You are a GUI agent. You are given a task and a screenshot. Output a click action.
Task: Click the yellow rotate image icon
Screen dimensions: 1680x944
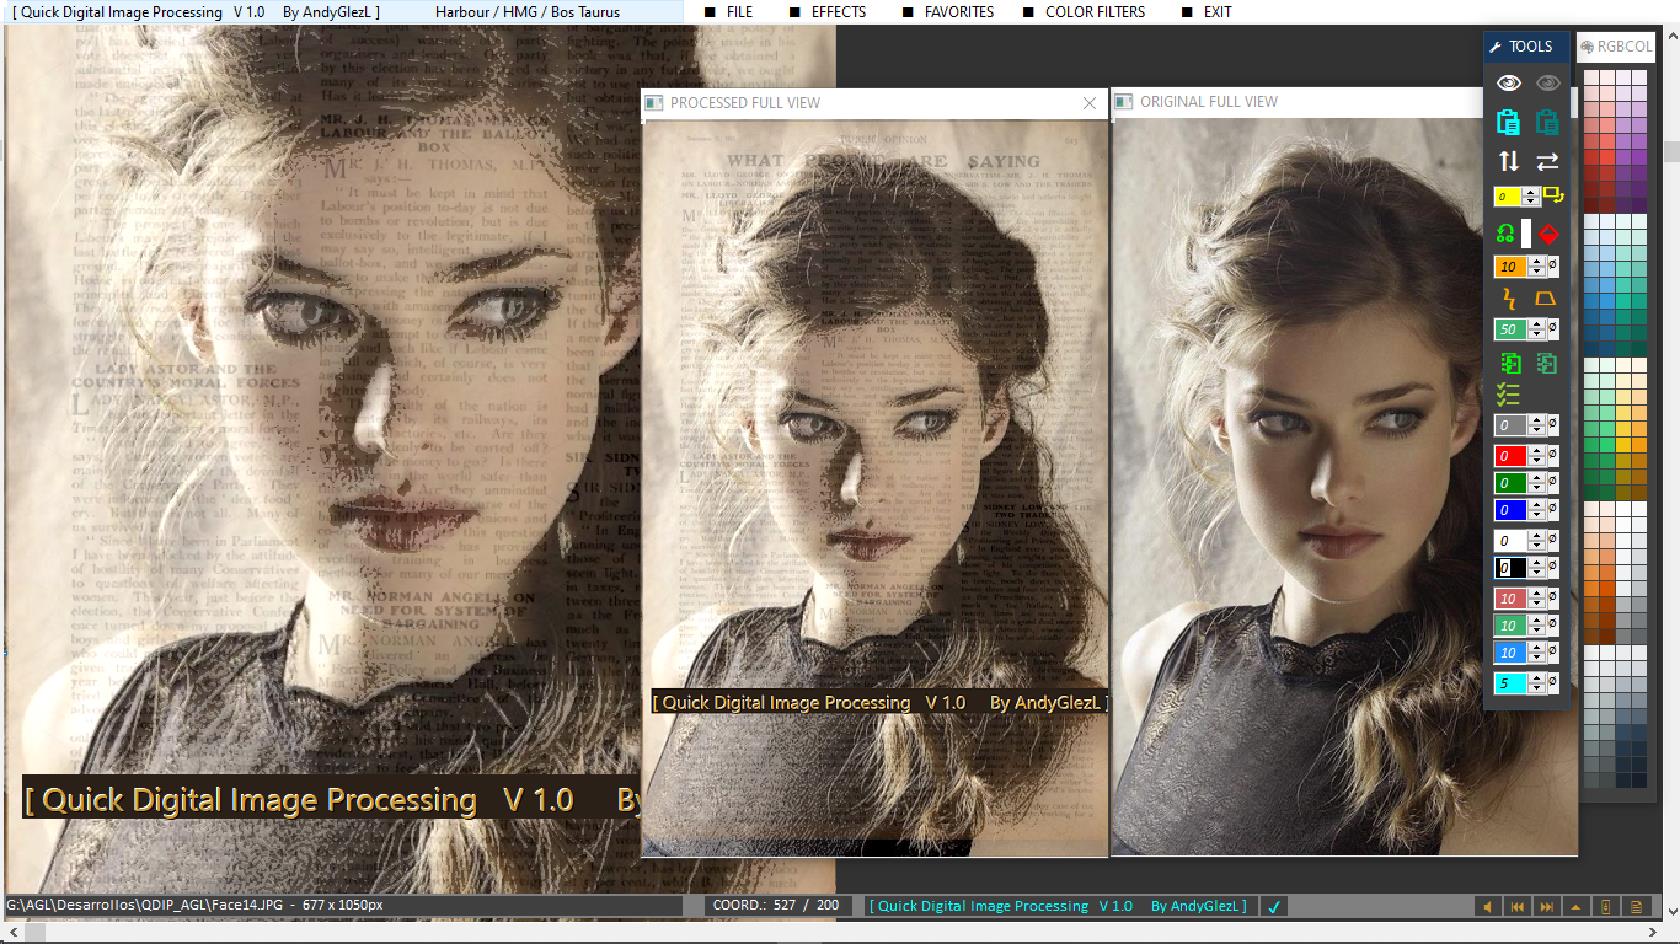click(x=1552, y=195)
